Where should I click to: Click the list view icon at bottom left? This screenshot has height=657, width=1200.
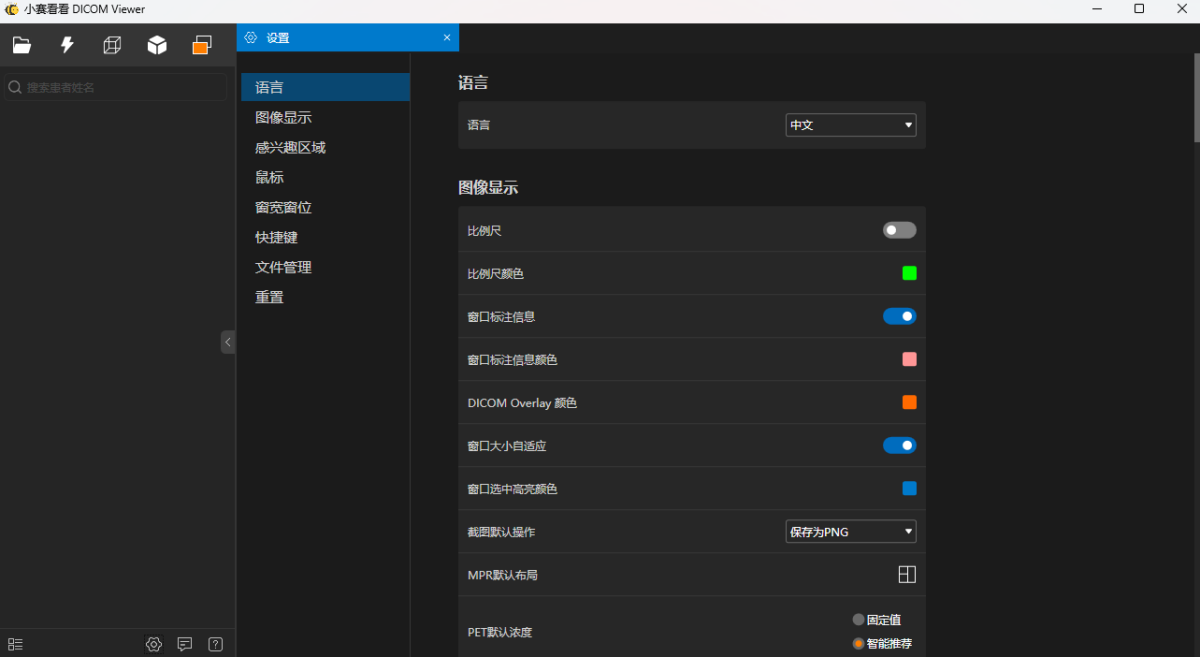coord(15,644)
